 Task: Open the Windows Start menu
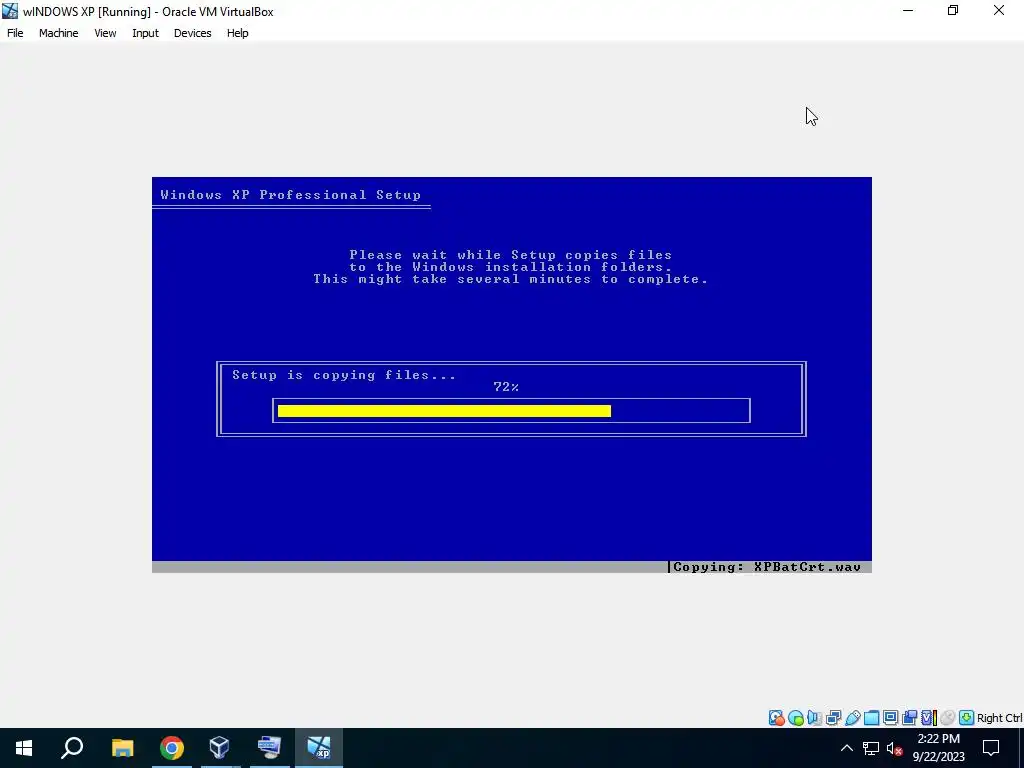pyautogui.click(x=24, y=748)
